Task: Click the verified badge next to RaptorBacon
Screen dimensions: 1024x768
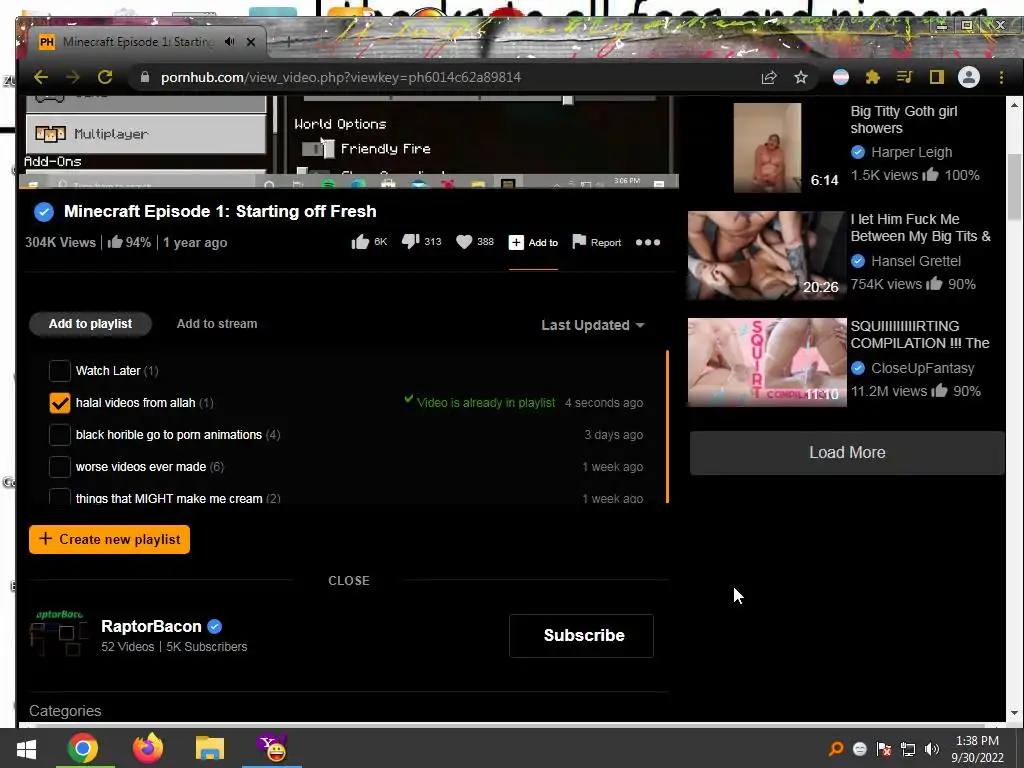Action: point(214,626)
